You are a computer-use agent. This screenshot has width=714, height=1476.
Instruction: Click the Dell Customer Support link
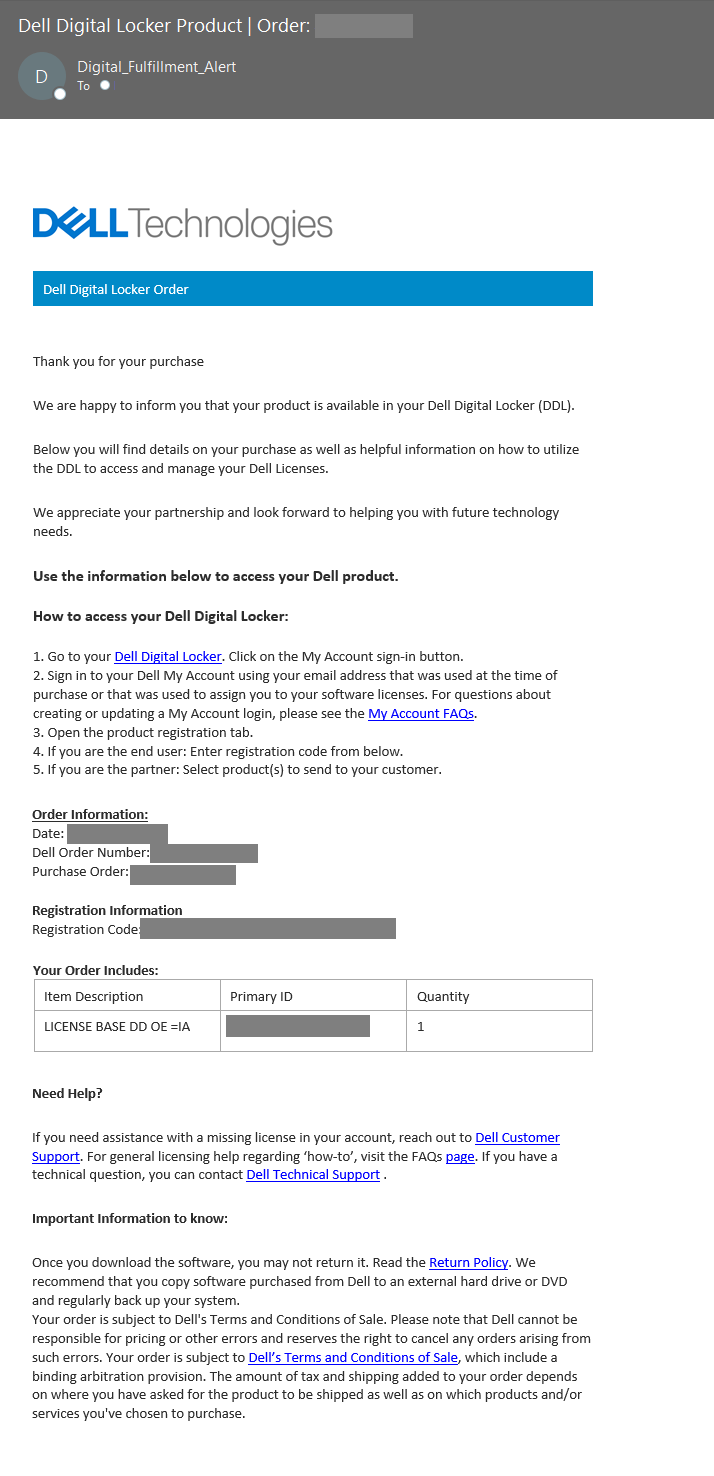tap(516, 1137)
